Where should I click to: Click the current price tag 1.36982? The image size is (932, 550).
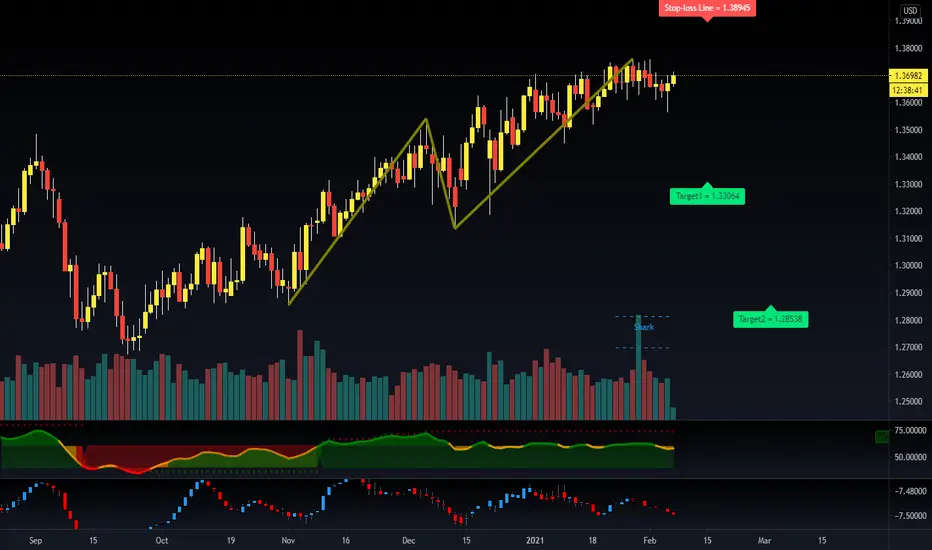(x=908, y=76)
